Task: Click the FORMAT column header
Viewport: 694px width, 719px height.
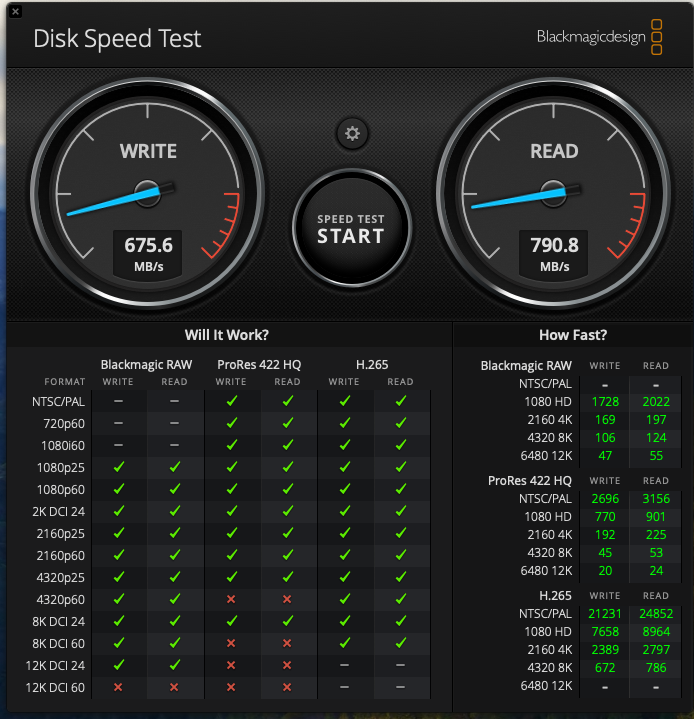Action: 65,382
